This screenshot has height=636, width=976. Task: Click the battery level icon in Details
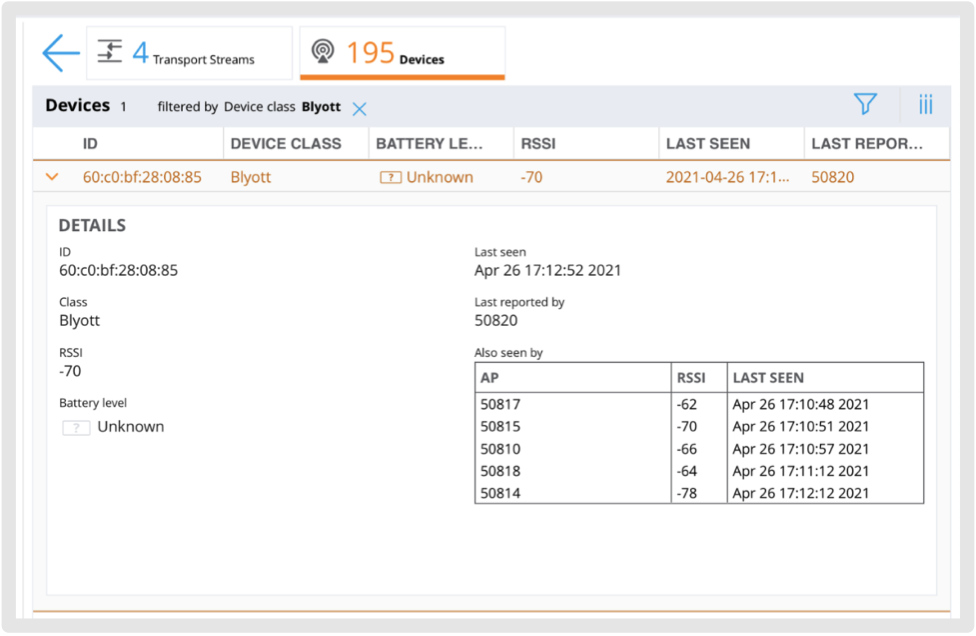76,427
